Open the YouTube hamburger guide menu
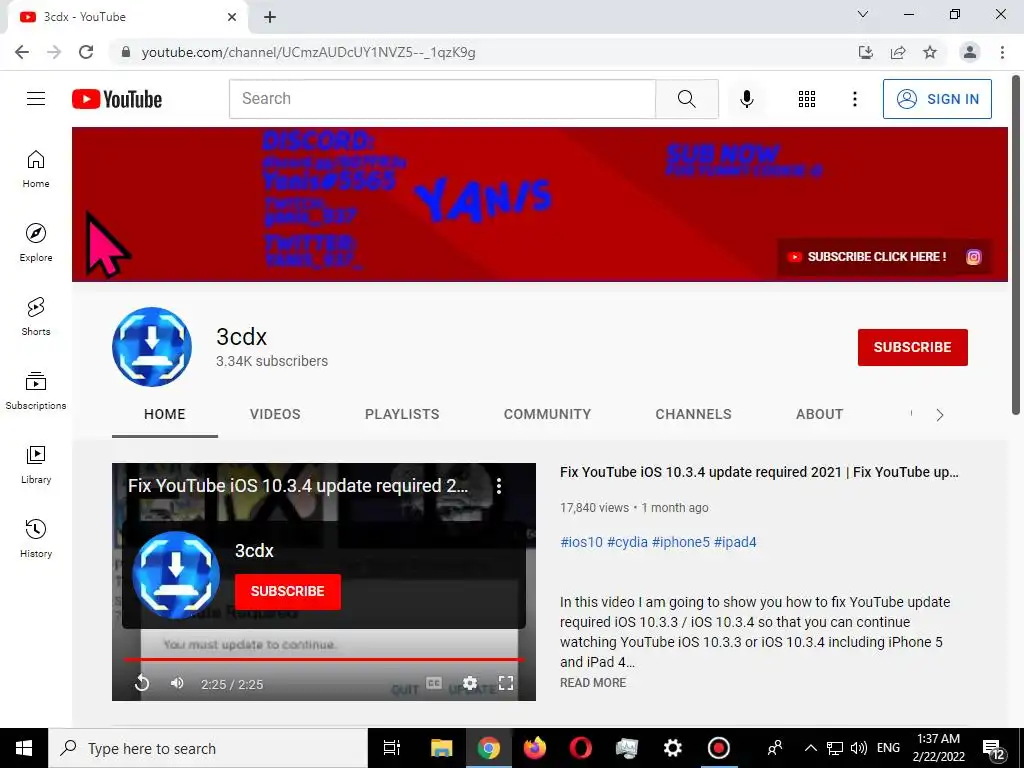This screenshot has height=768, width=1024. (x=36, y=99)
